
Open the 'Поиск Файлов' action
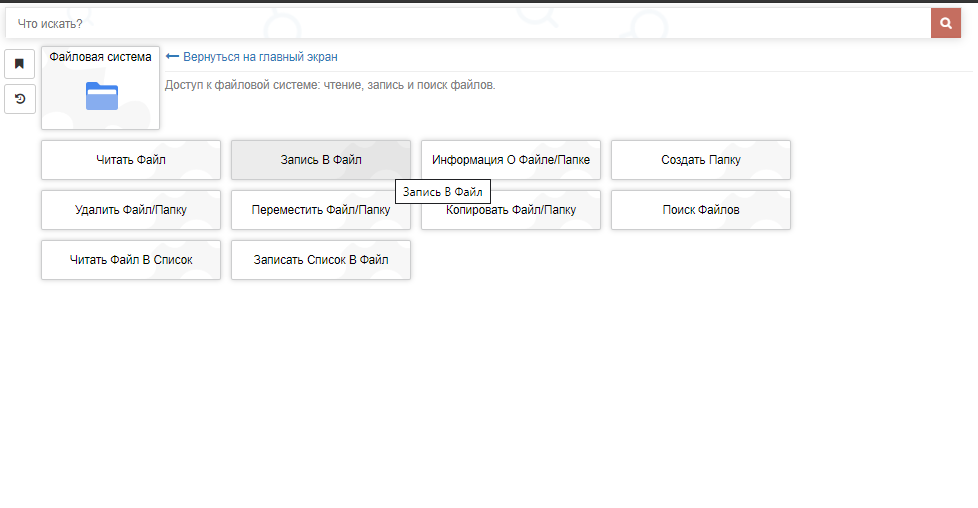(x=701, y=210)
